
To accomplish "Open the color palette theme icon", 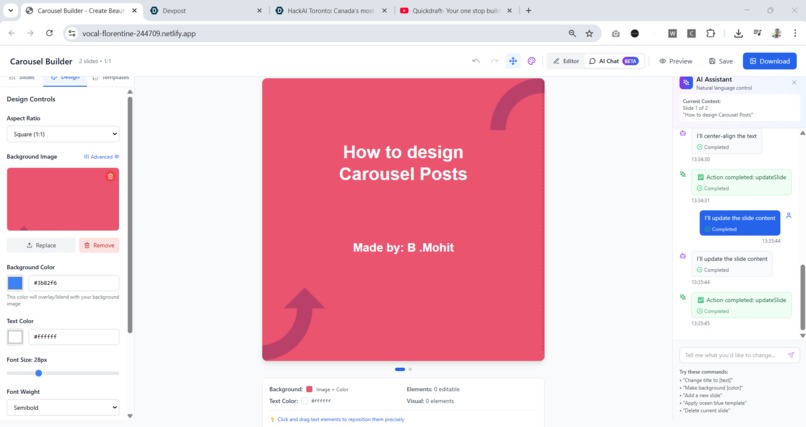I will [x=532, y=61].
